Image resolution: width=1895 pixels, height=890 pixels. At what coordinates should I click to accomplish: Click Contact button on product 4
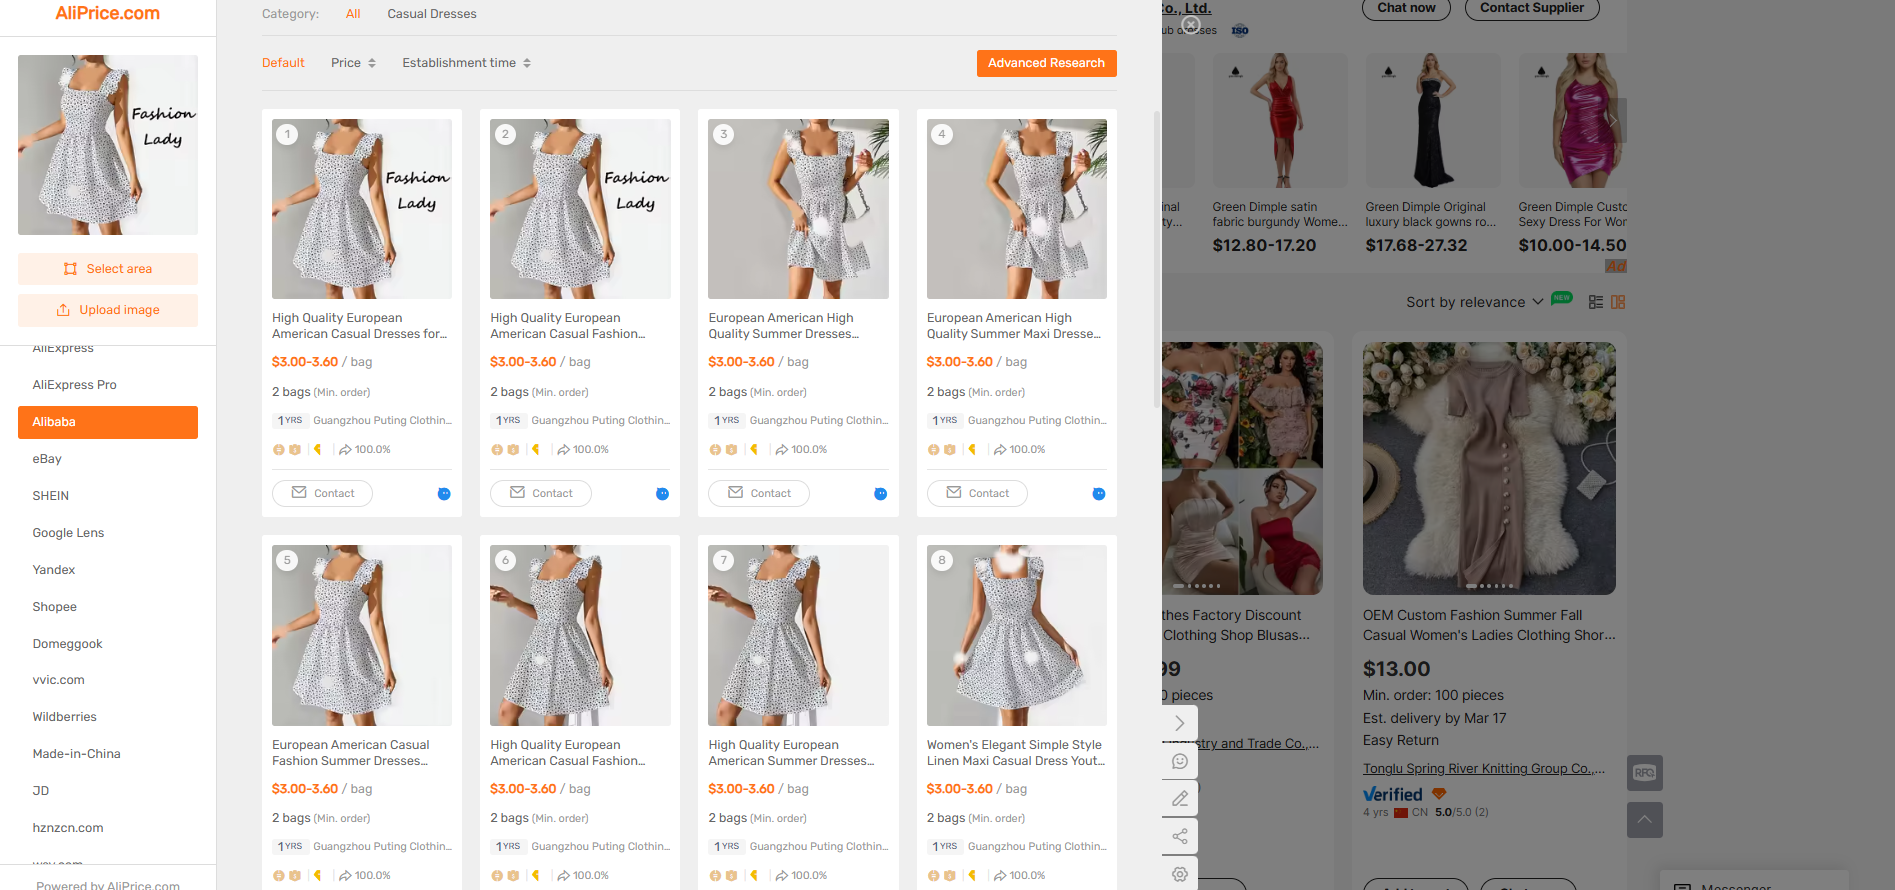click(977, 493)
